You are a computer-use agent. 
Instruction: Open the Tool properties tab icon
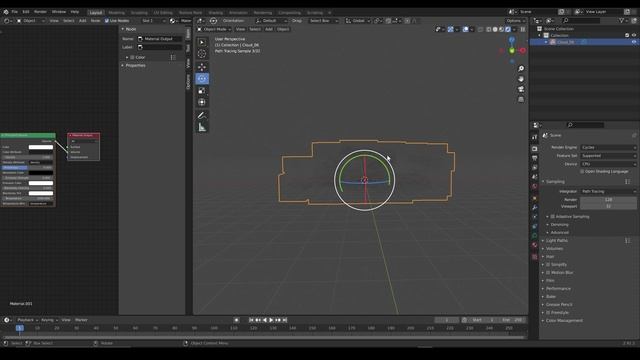coord(535,137)
